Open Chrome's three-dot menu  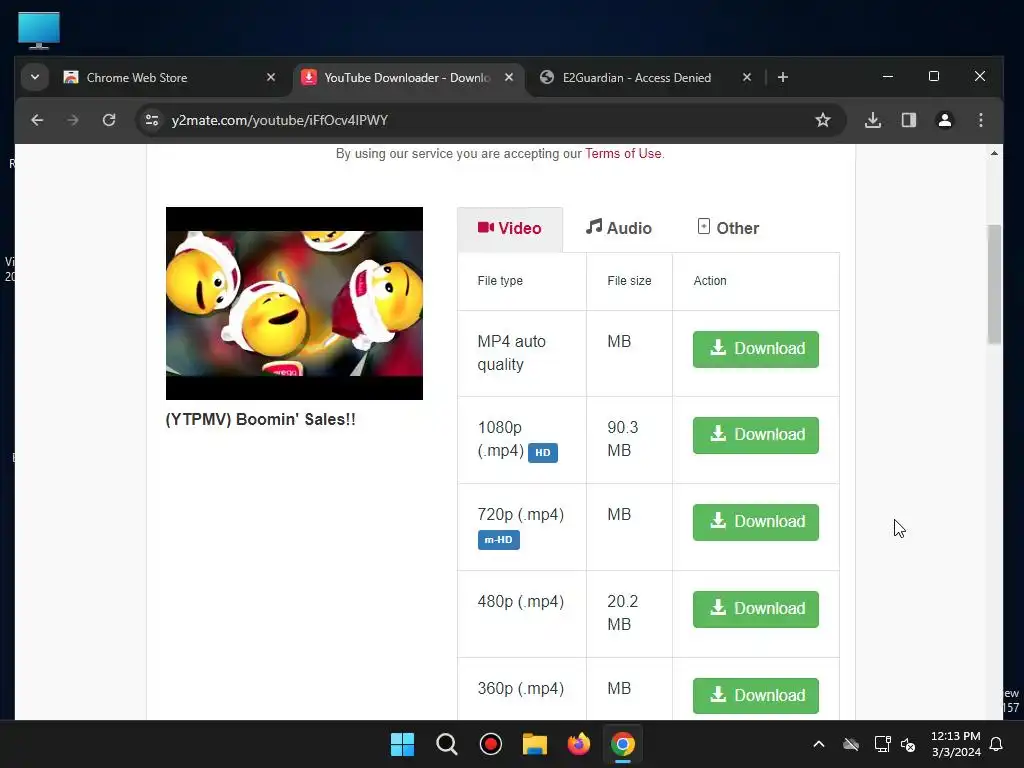point(981,120)
